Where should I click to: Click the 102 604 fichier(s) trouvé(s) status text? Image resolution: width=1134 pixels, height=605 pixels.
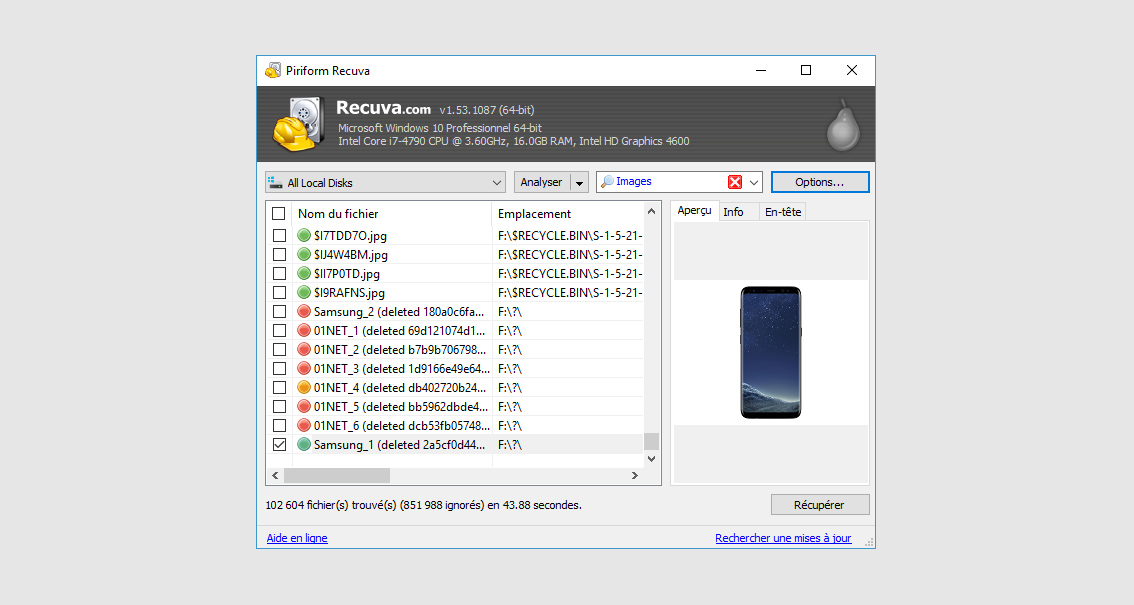424,505
